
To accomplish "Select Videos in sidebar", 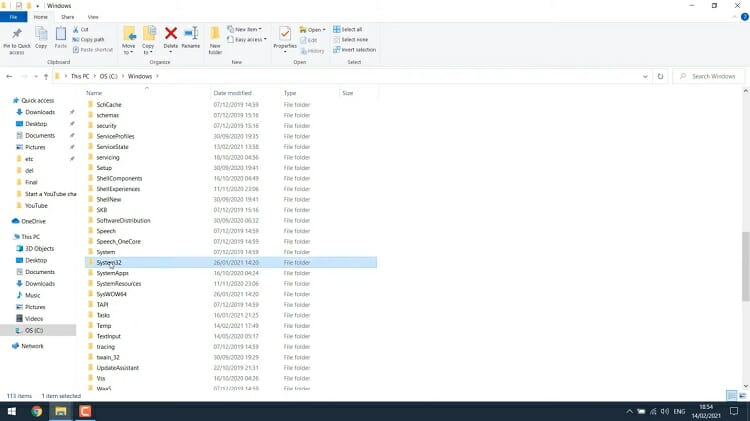I will coord(34,319).
